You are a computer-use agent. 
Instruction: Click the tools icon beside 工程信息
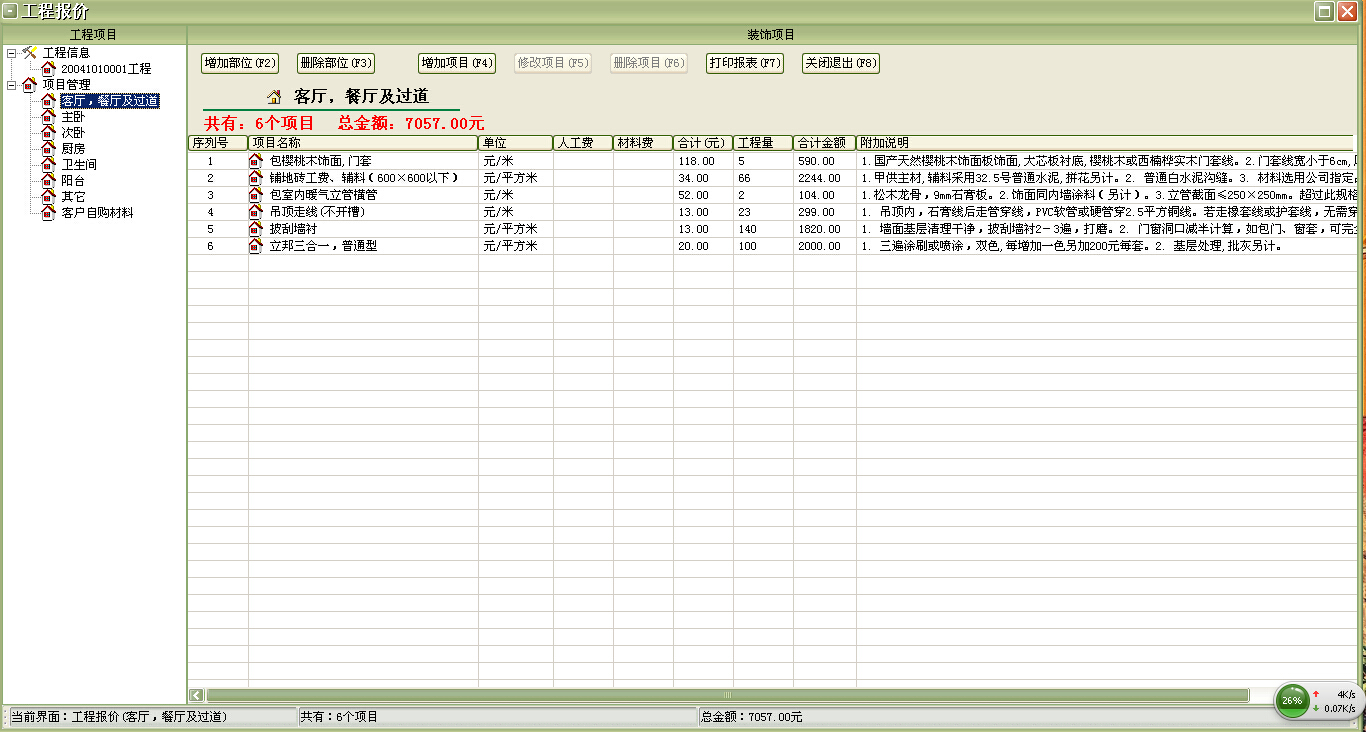pyautogui.click(x=29, y=52)
